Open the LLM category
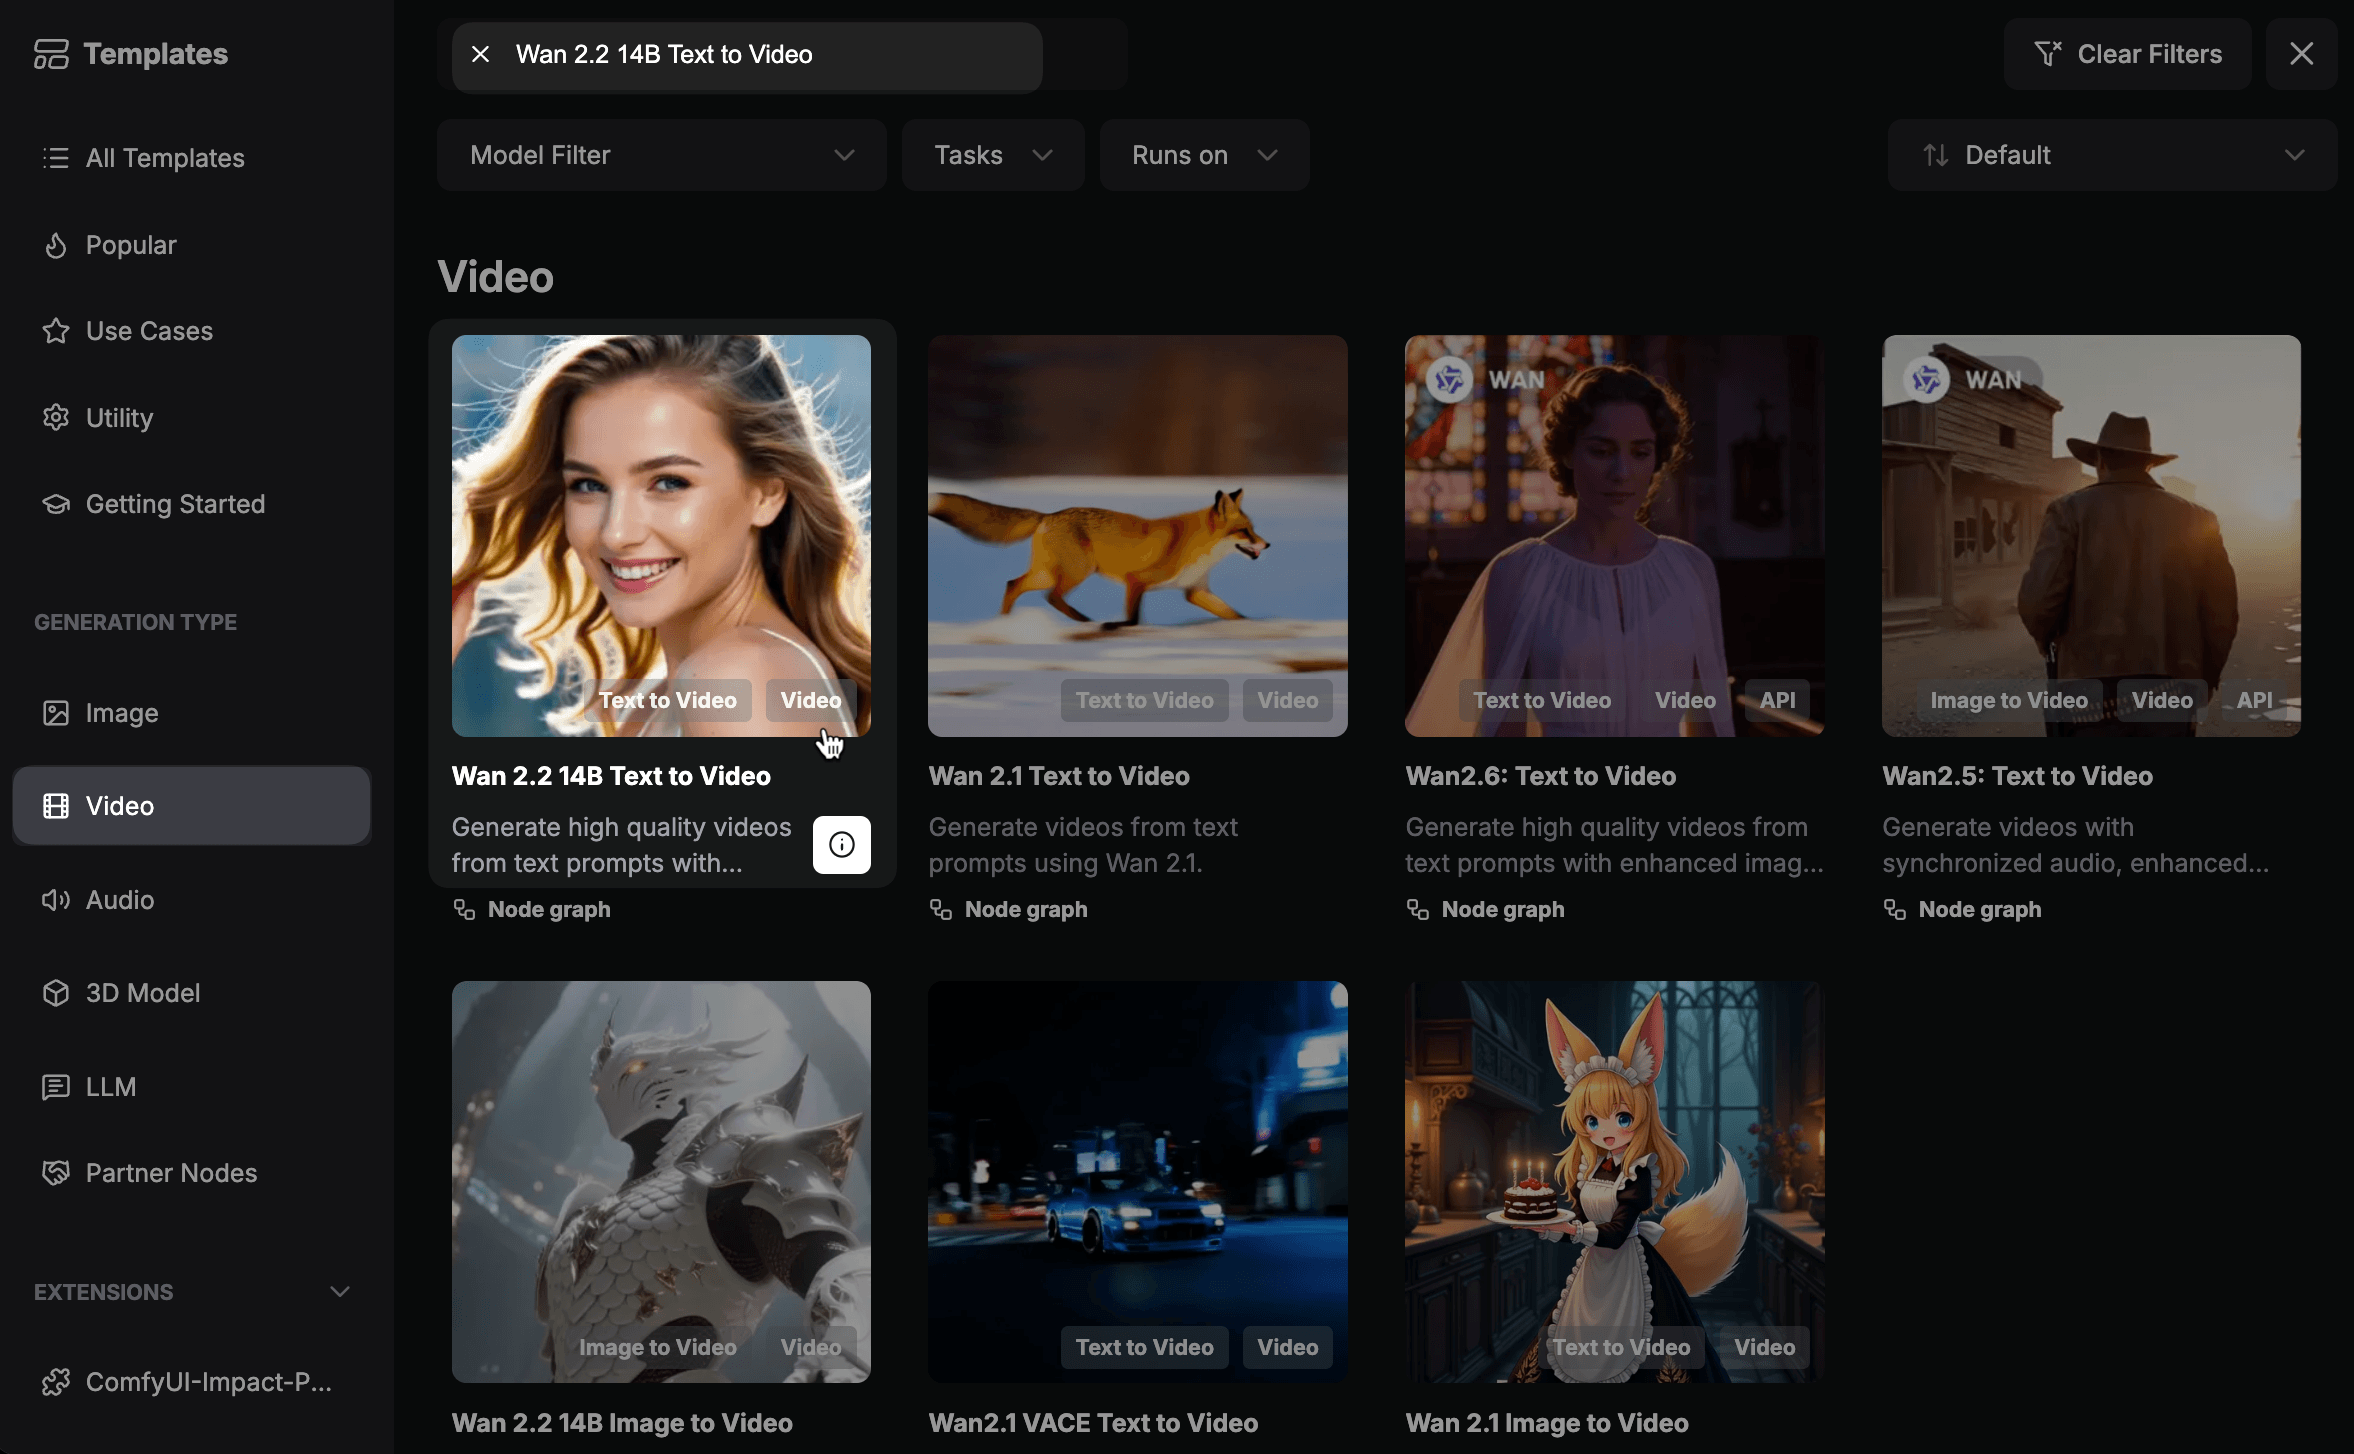The height and width of the screenshot is (1454, 2354). [x=110, y=1087]
